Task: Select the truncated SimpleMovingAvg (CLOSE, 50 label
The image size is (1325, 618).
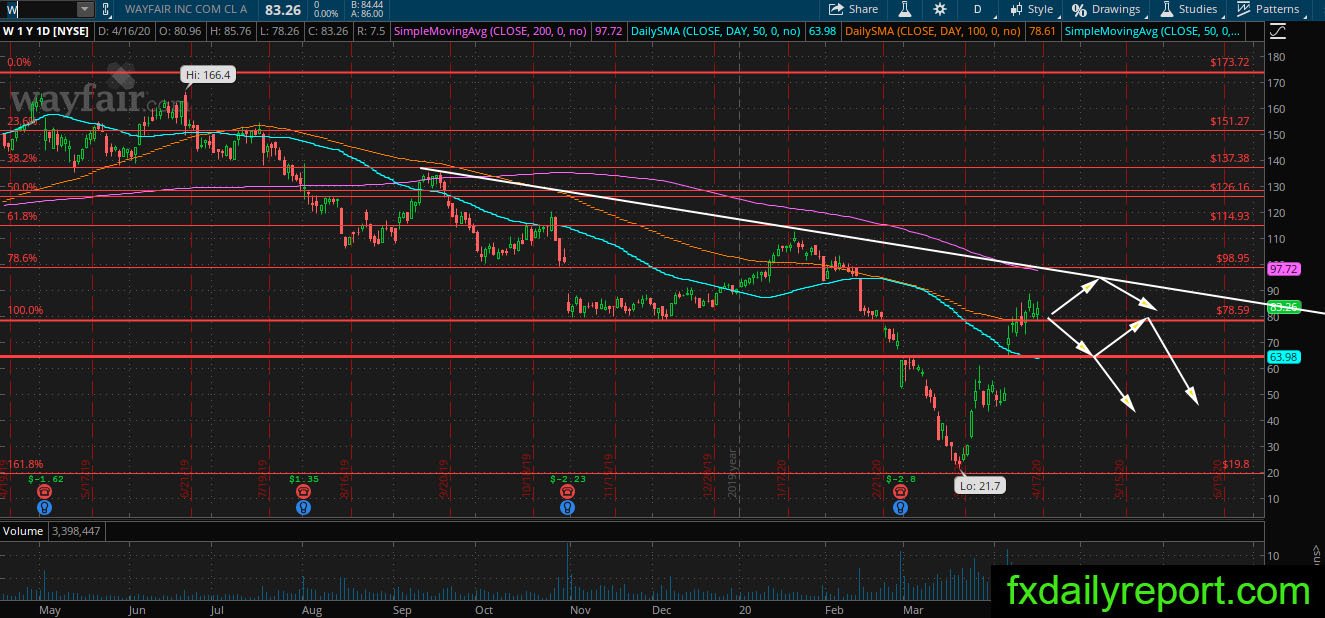Action: click(1153, 31)
